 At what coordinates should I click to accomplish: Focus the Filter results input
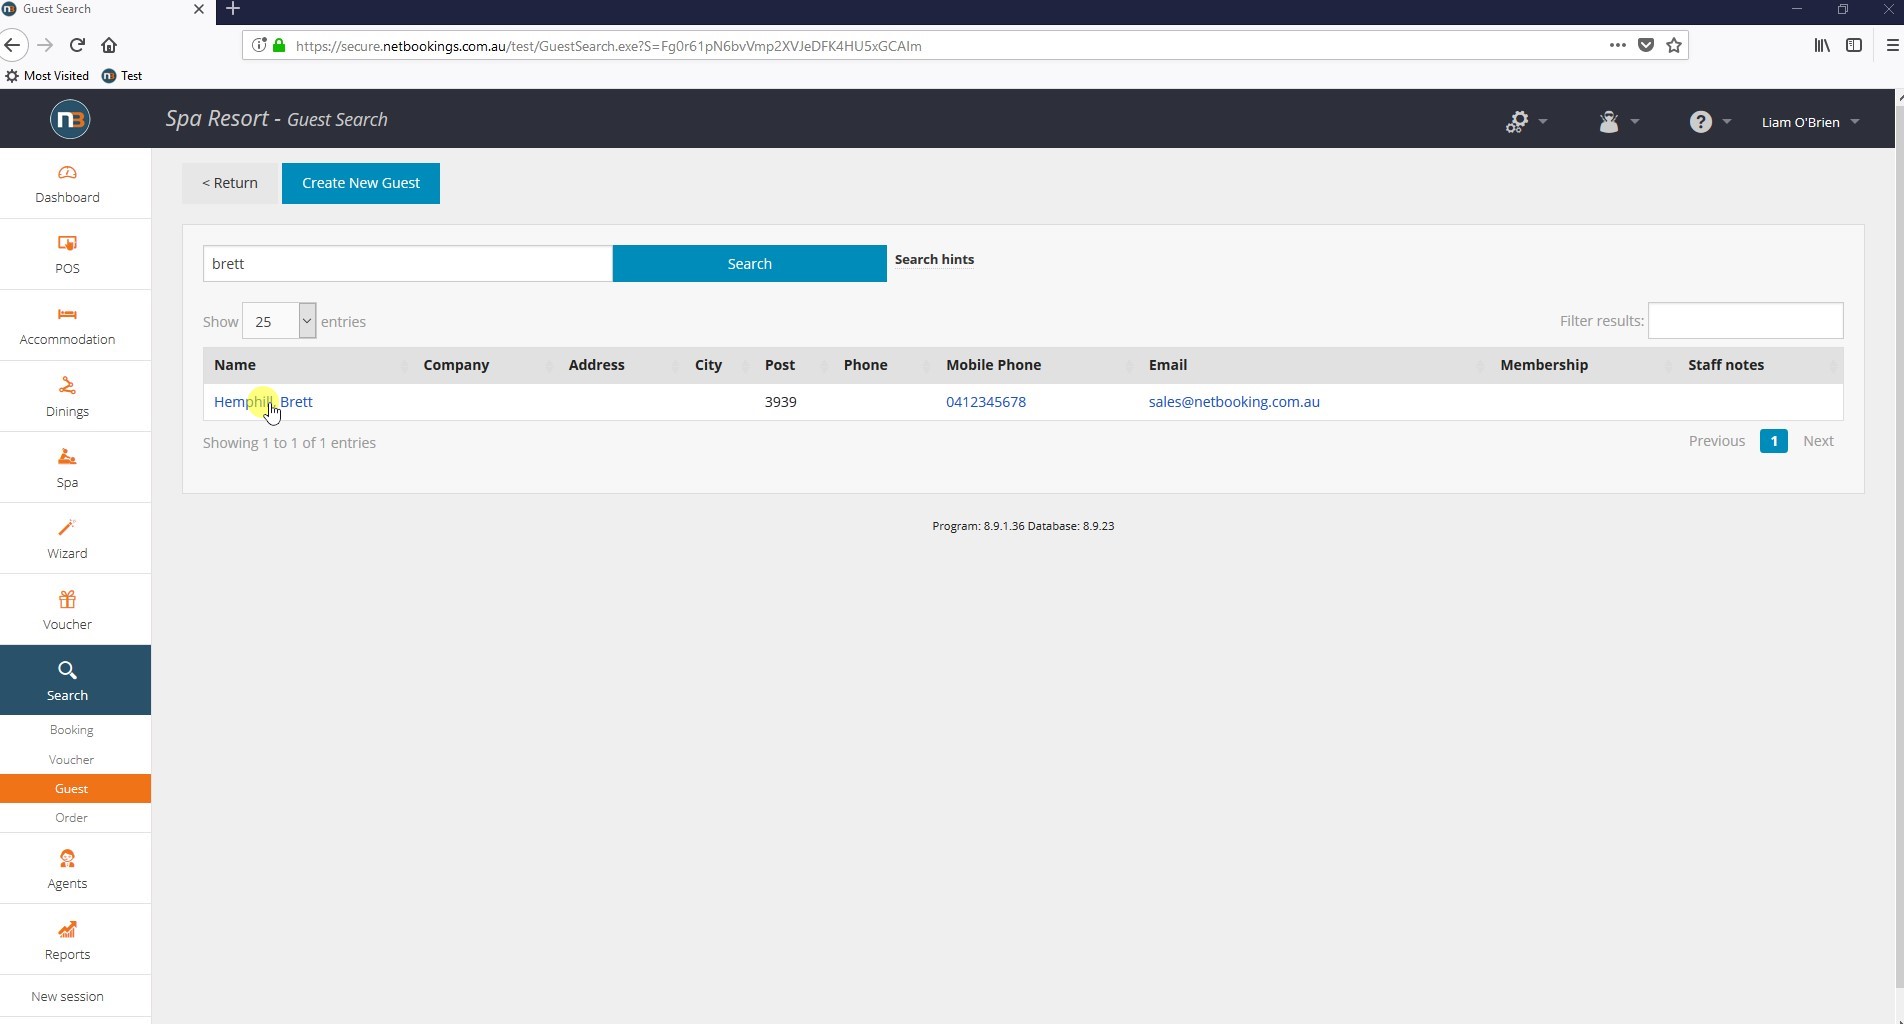1745,321
